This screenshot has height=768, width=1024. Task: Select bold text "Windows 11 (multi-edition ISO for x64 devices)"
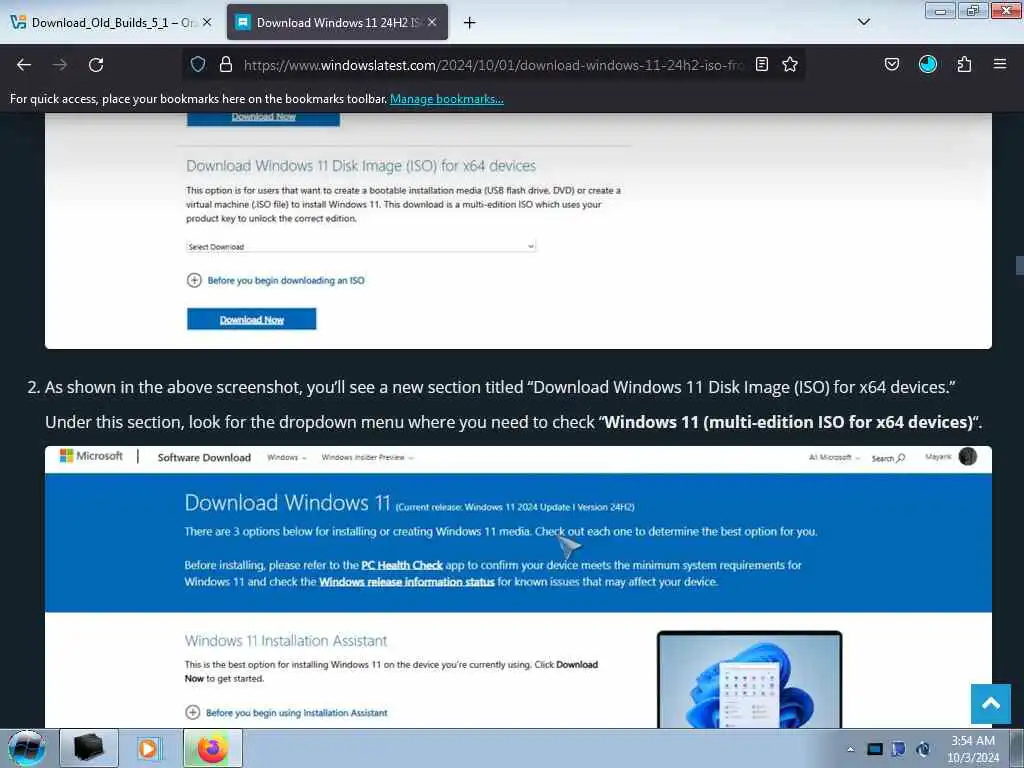tap(788, 422)
